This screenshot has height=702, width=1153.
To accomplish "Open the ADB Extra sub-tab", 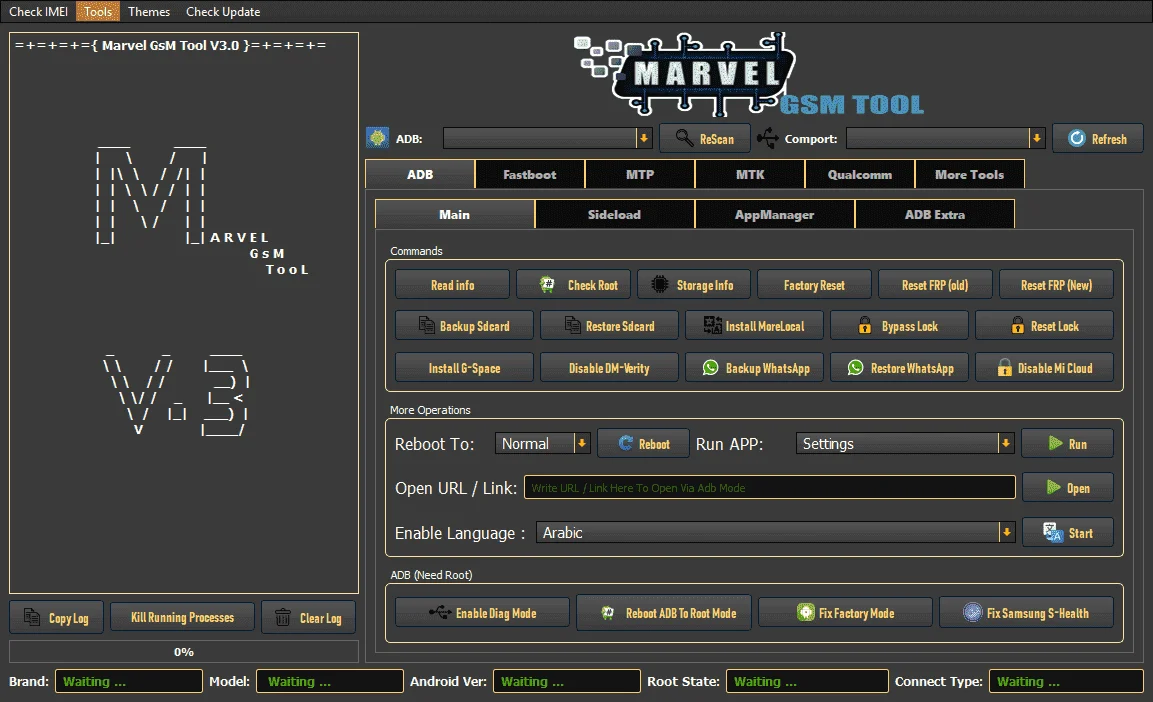I will 935,215.
